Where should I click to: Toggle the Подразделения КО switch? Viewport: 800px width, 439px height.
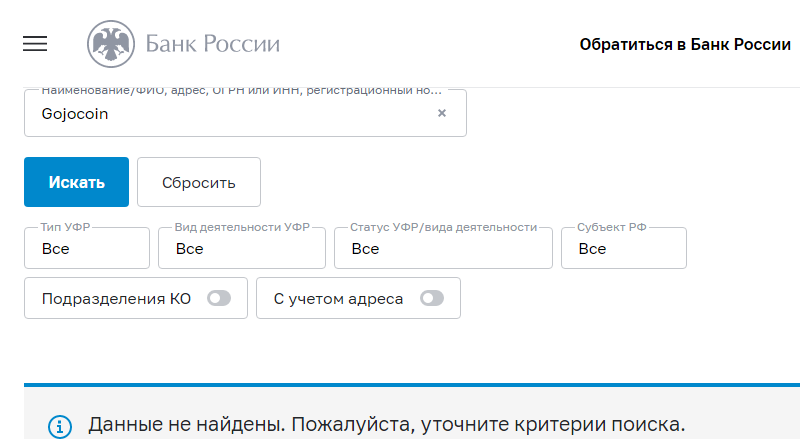tap(219, 298)
